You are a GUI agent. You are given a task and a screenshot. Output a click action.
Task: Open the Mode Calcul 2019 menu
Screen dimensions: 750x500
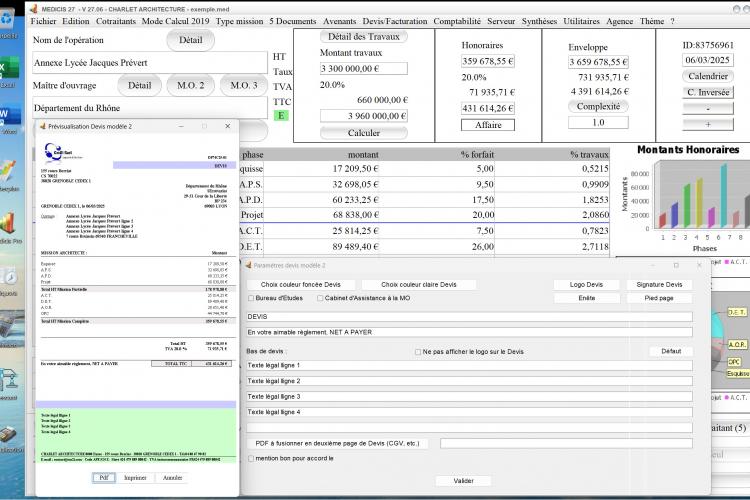pos(176,21)
